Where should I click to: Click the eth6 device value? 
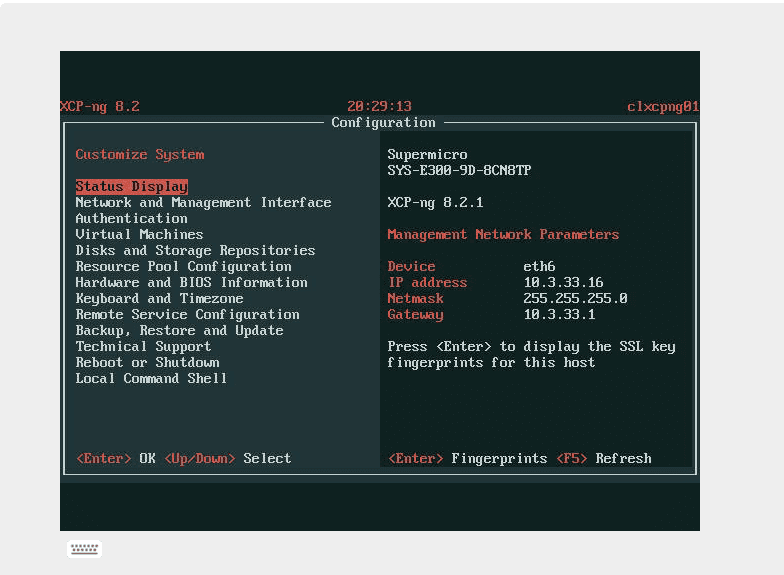540,266
